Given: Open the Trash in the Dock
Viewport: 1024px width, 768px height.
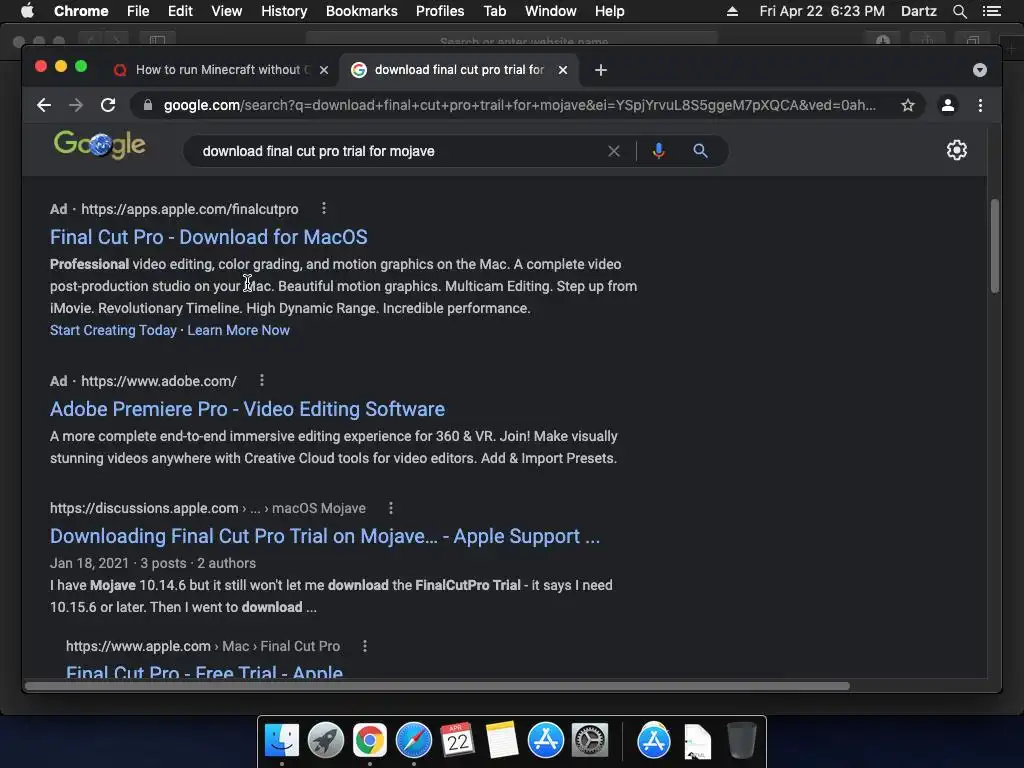Looking at the screenshot, I should pyautogui.click(x=741, y=741).
